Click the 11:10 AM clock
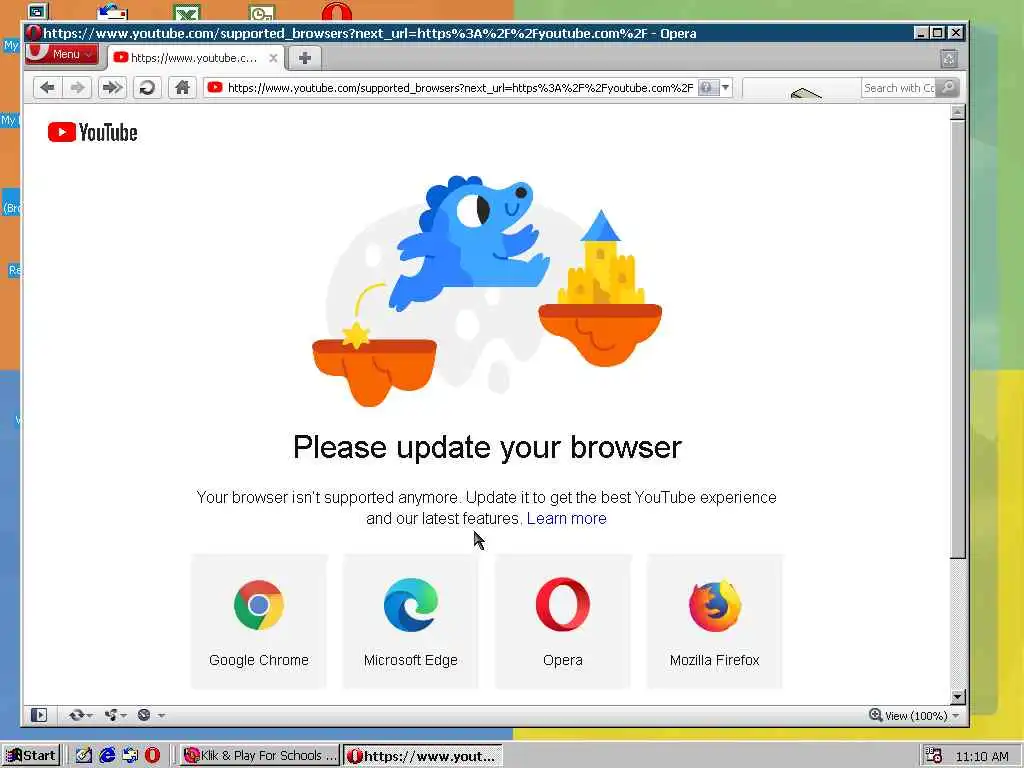 tap(982, 756)
